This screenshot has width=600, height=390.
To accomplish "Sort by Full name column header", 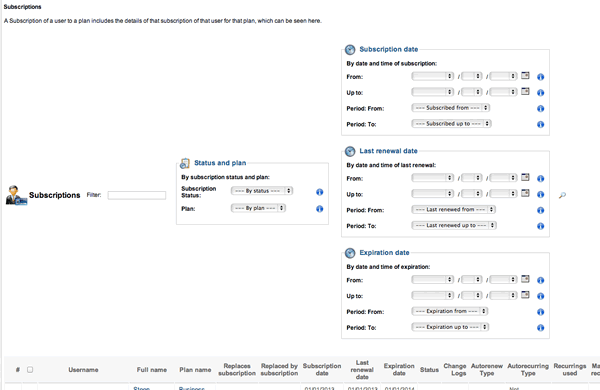I will [x=152, y=370].
